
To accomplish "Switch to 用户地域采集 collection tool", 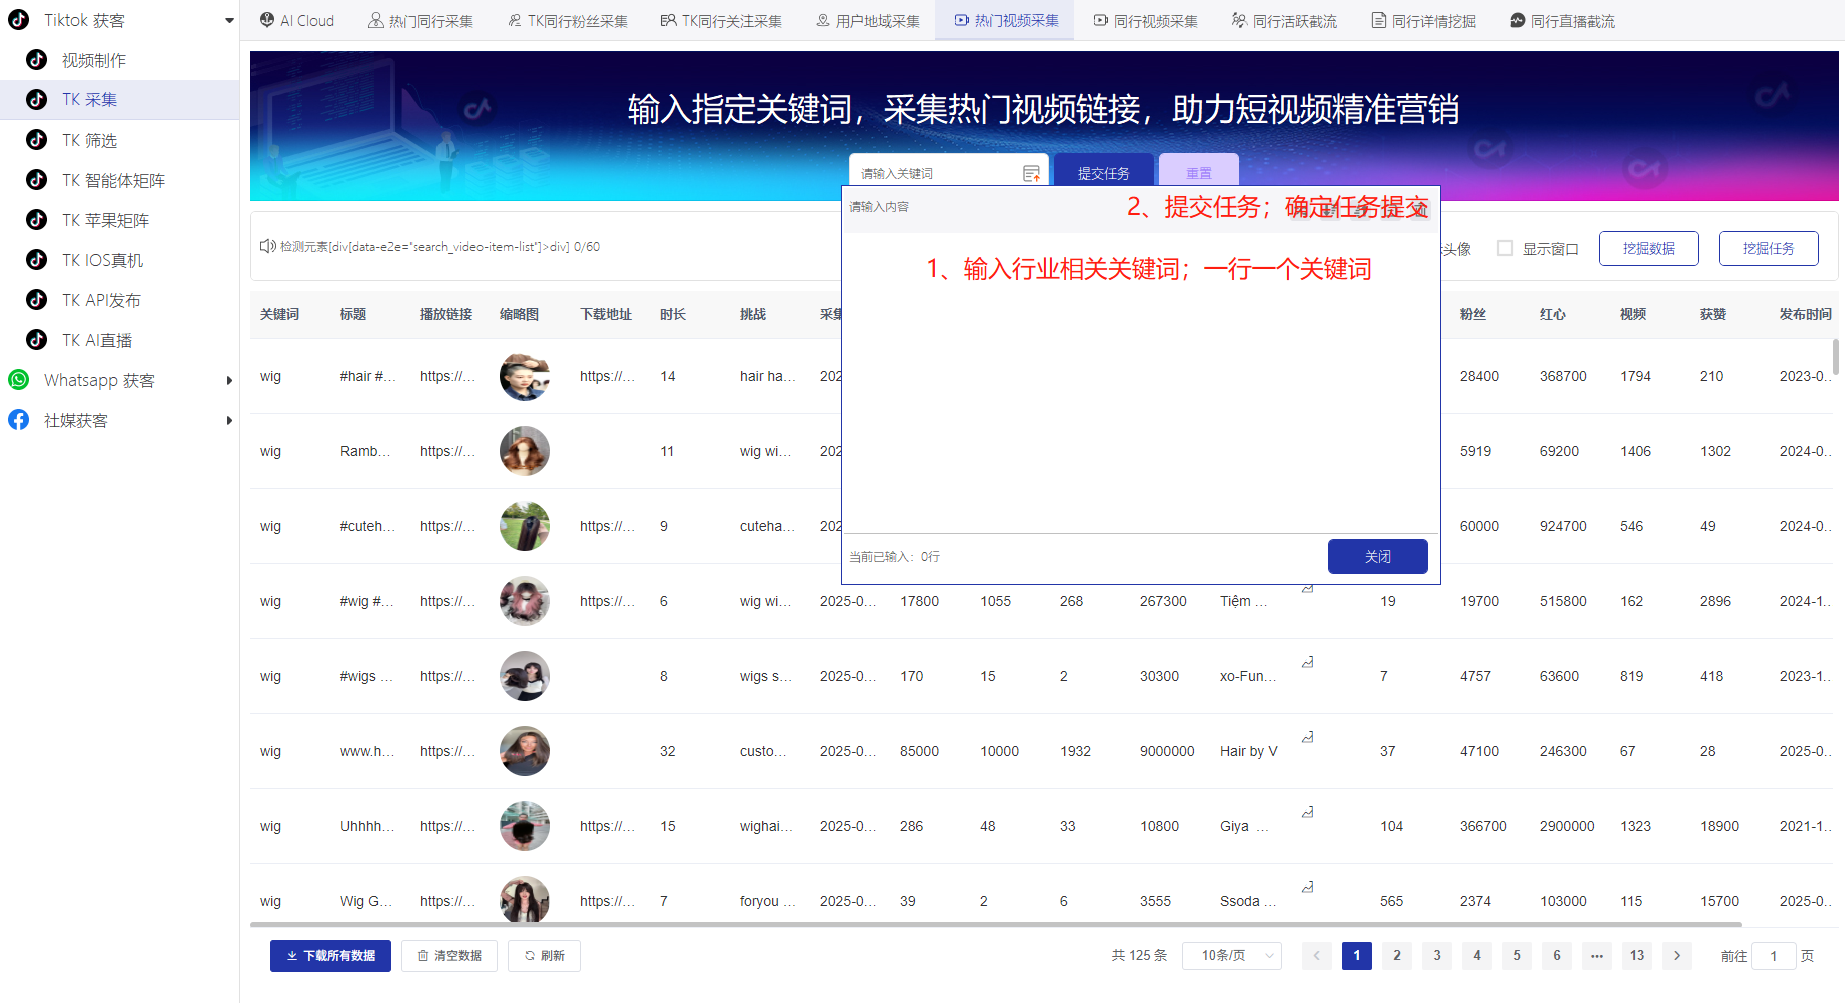I will coord(867,20).
